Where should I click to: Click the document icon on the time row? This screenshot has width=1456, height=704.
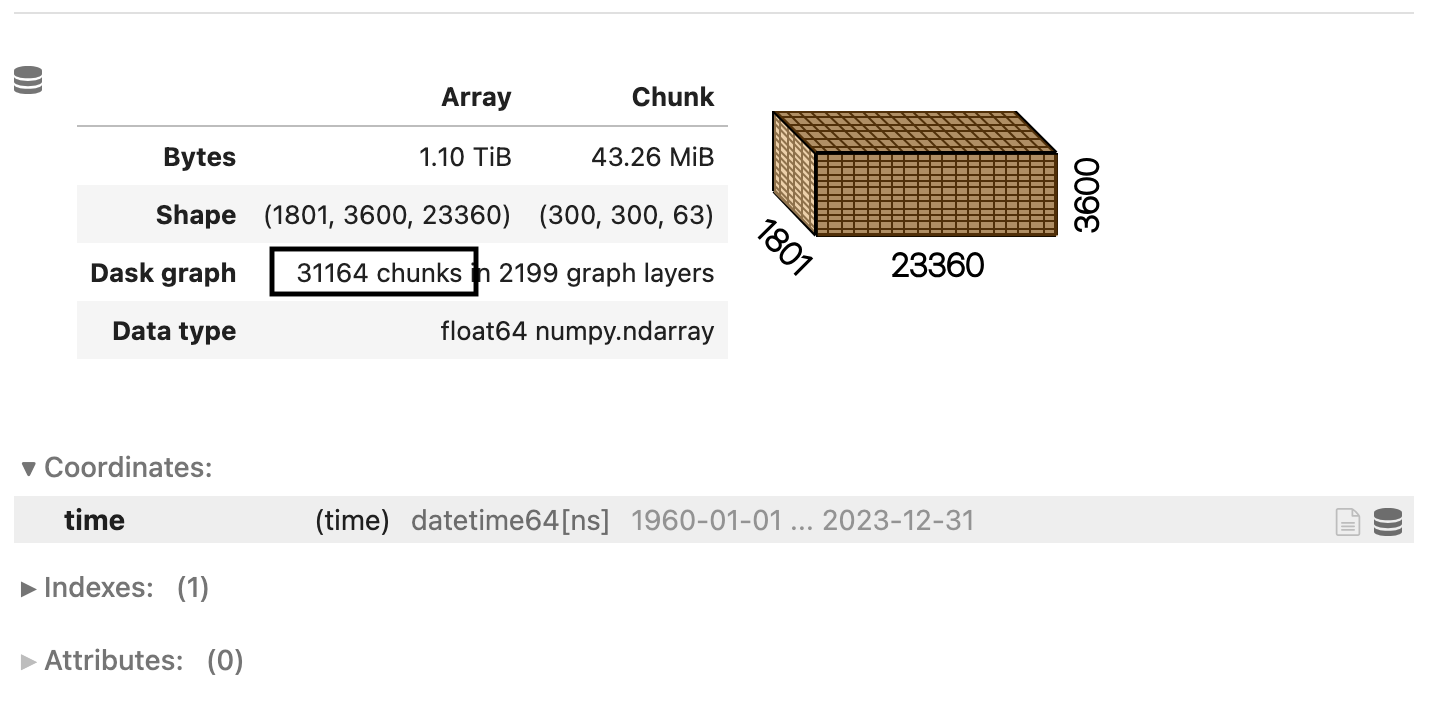(x=1348, y=521)
